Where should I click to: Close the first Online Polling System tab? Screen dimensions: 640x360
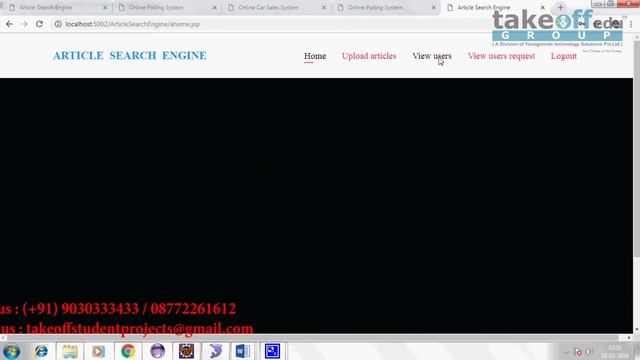[x=215, y=7]
